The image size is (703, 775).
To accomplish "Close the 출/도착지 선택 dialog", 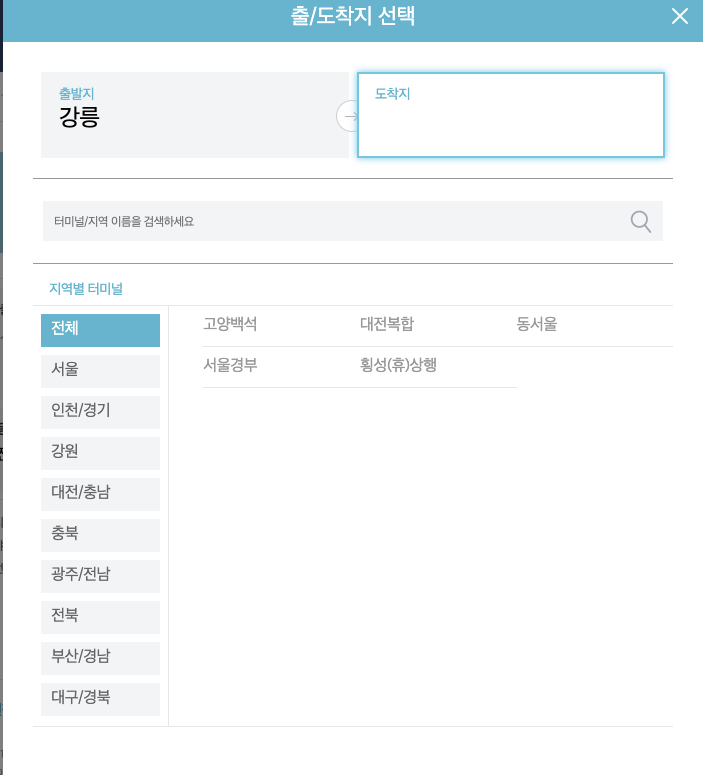I will coord(680,16).
